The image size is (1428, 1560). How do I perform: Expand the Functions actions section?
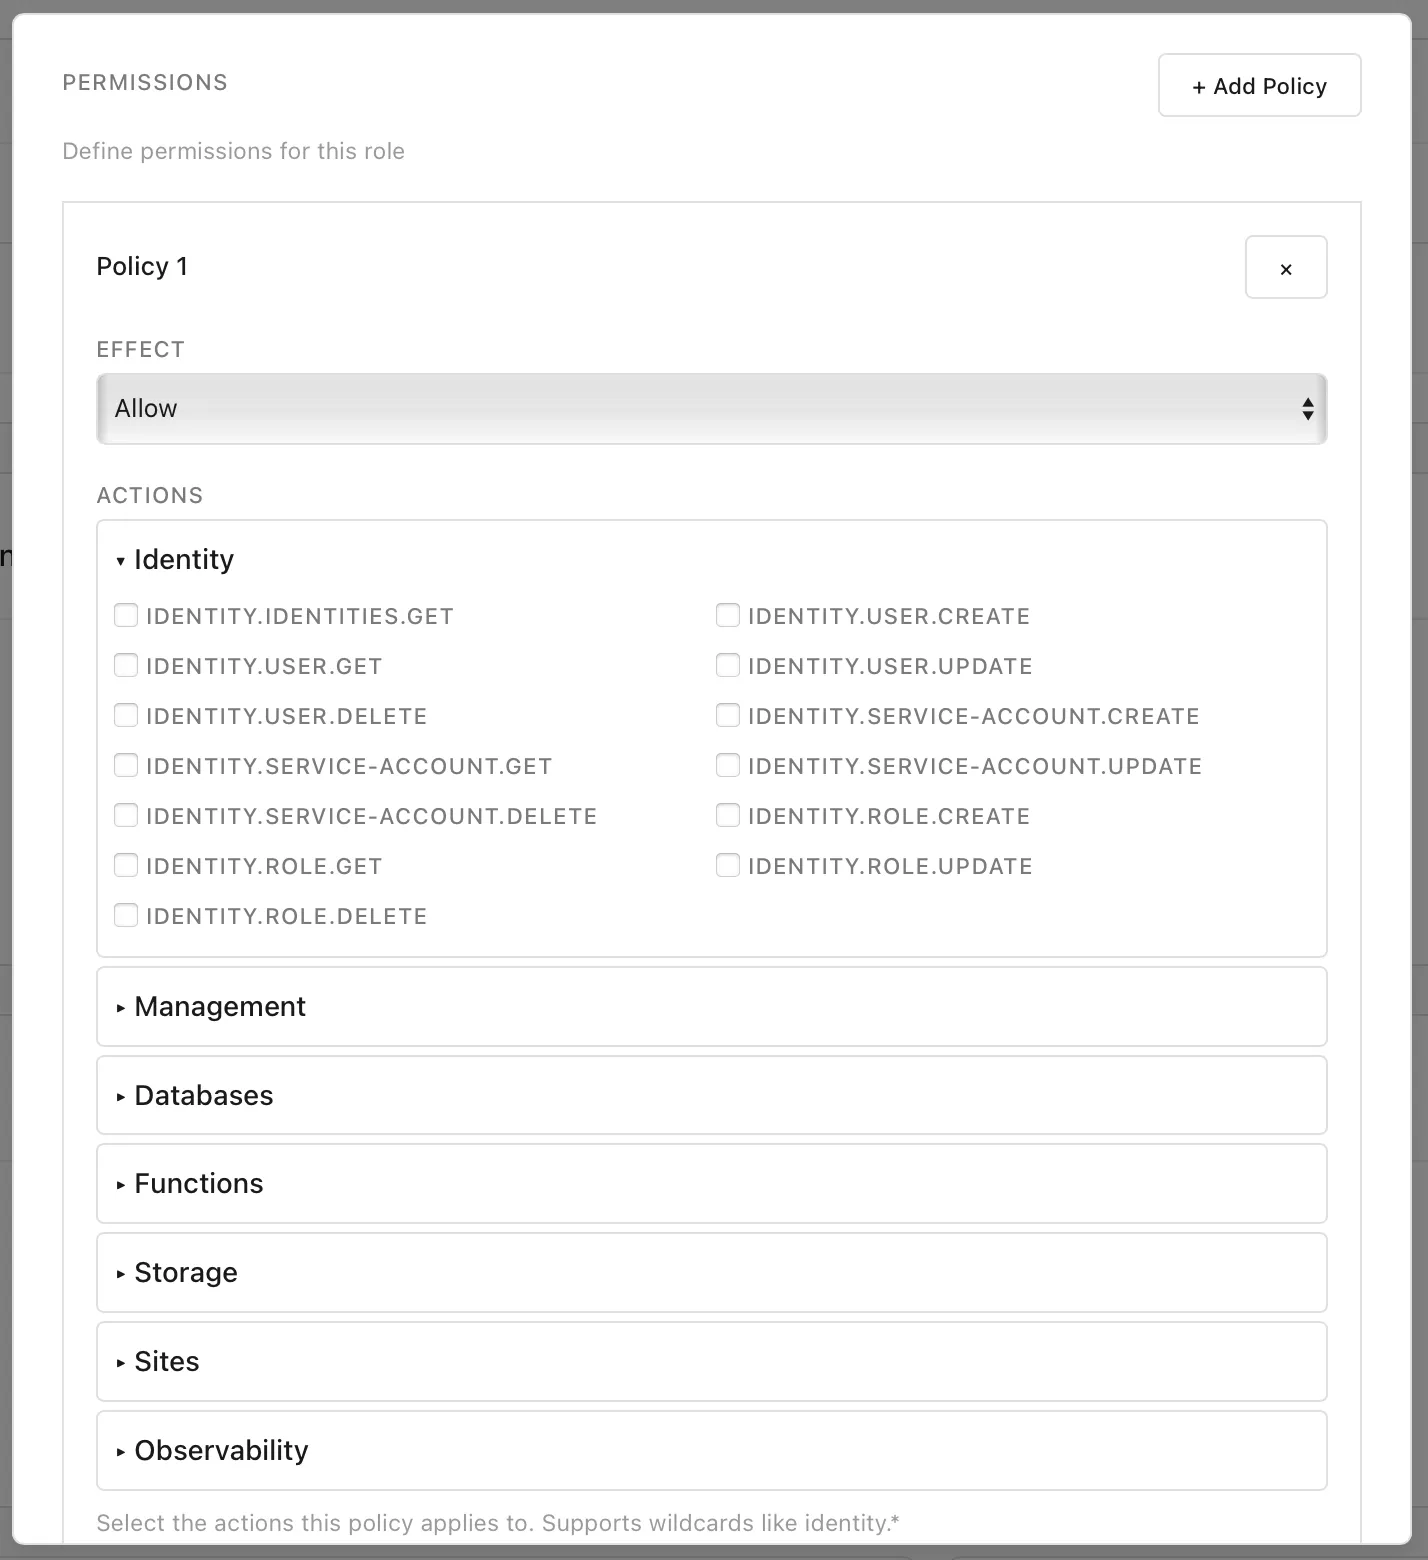190,1184
